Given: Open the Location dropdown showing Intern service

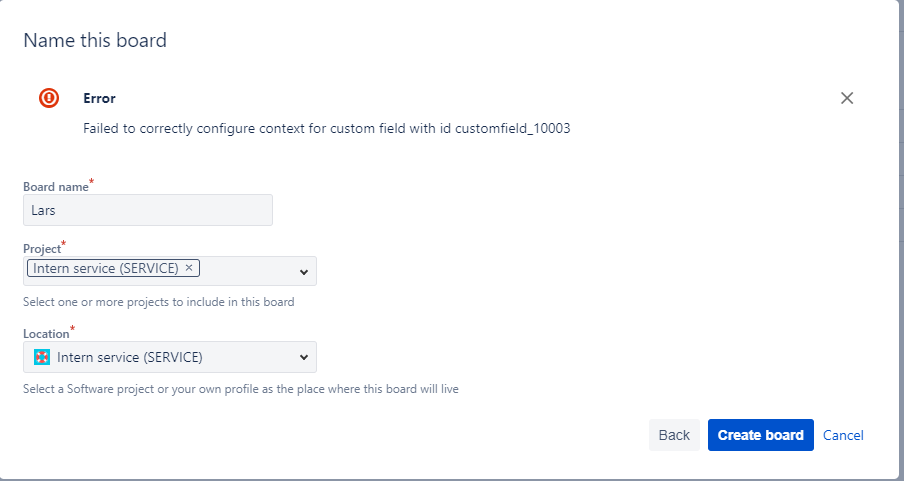Looking at the screenshot, I should pyautogui.click(x=170, y=357).
